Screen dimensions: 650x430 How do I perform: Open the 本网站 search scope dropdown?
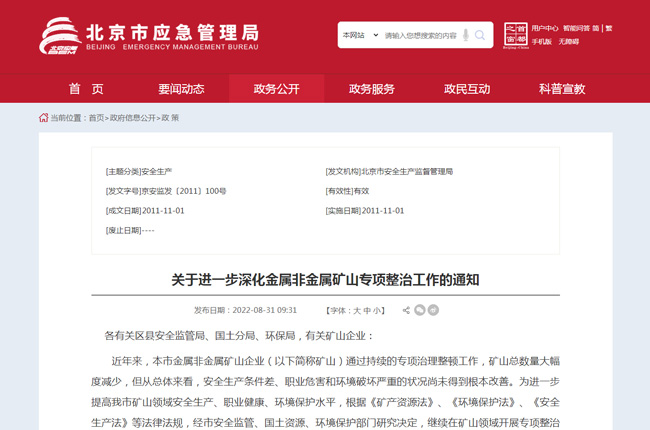click(x=360, y=35)
